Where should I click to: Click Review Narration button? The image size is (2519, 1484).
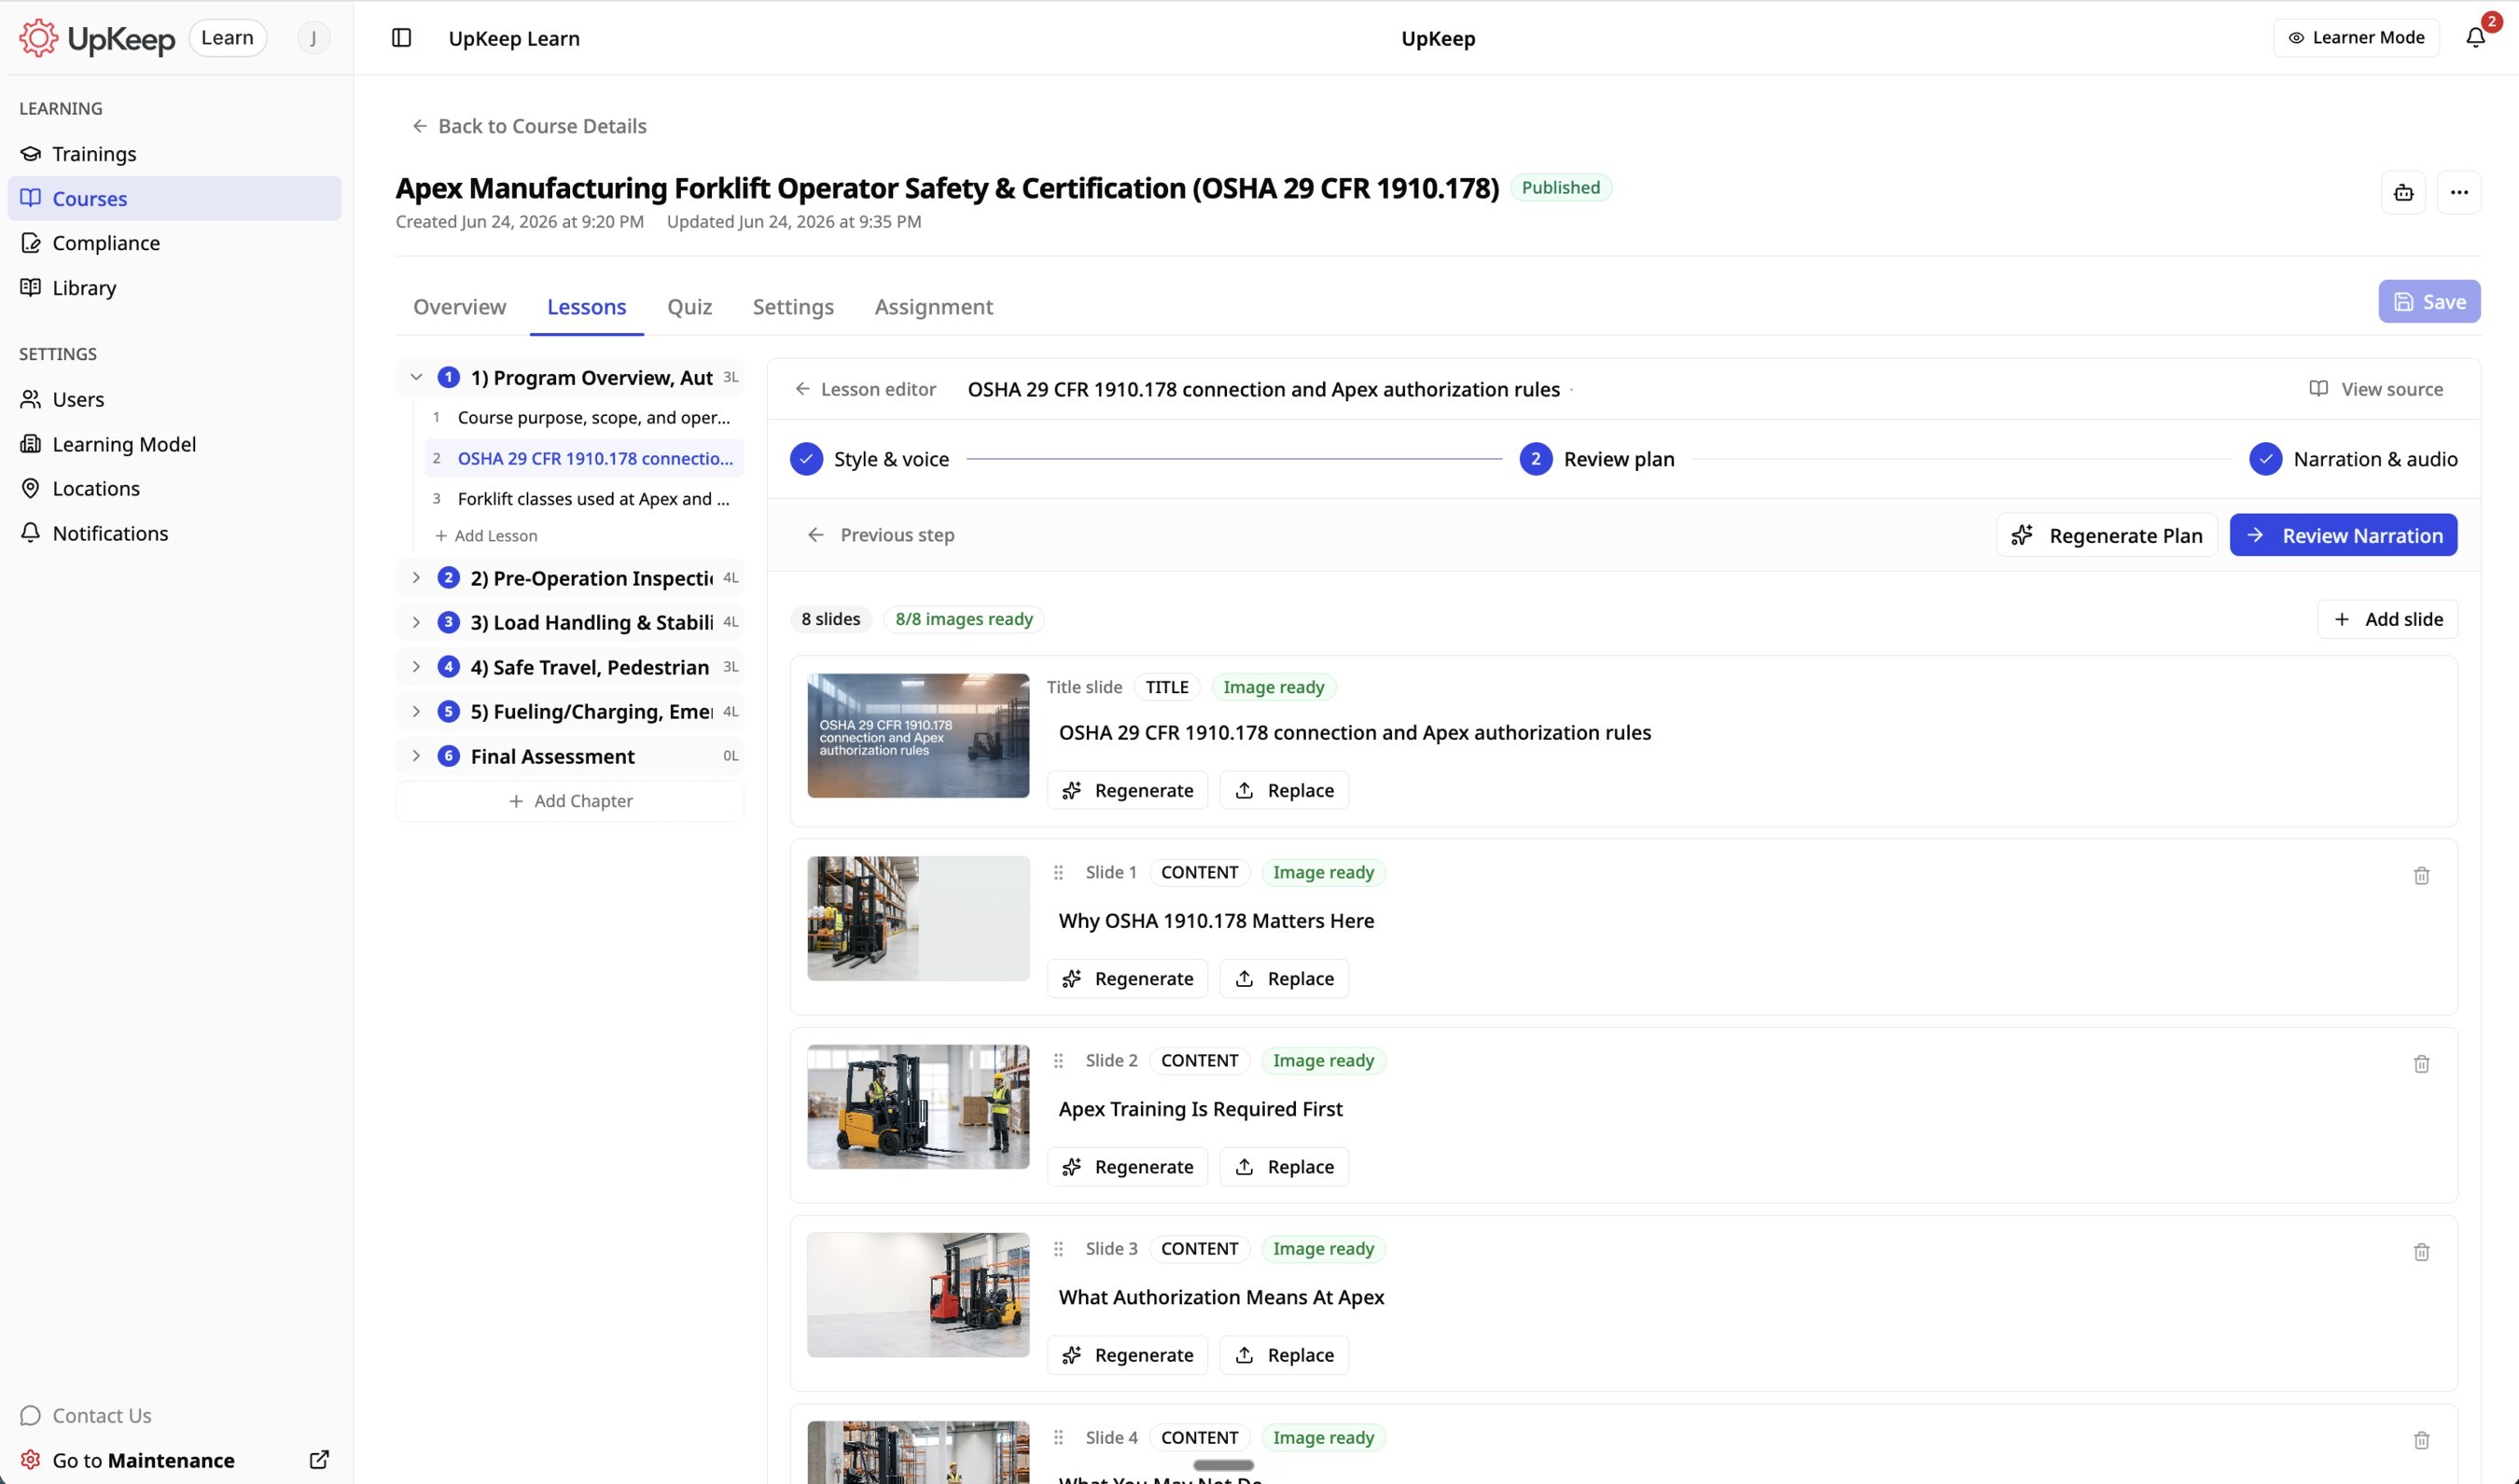coord(2343,535)
